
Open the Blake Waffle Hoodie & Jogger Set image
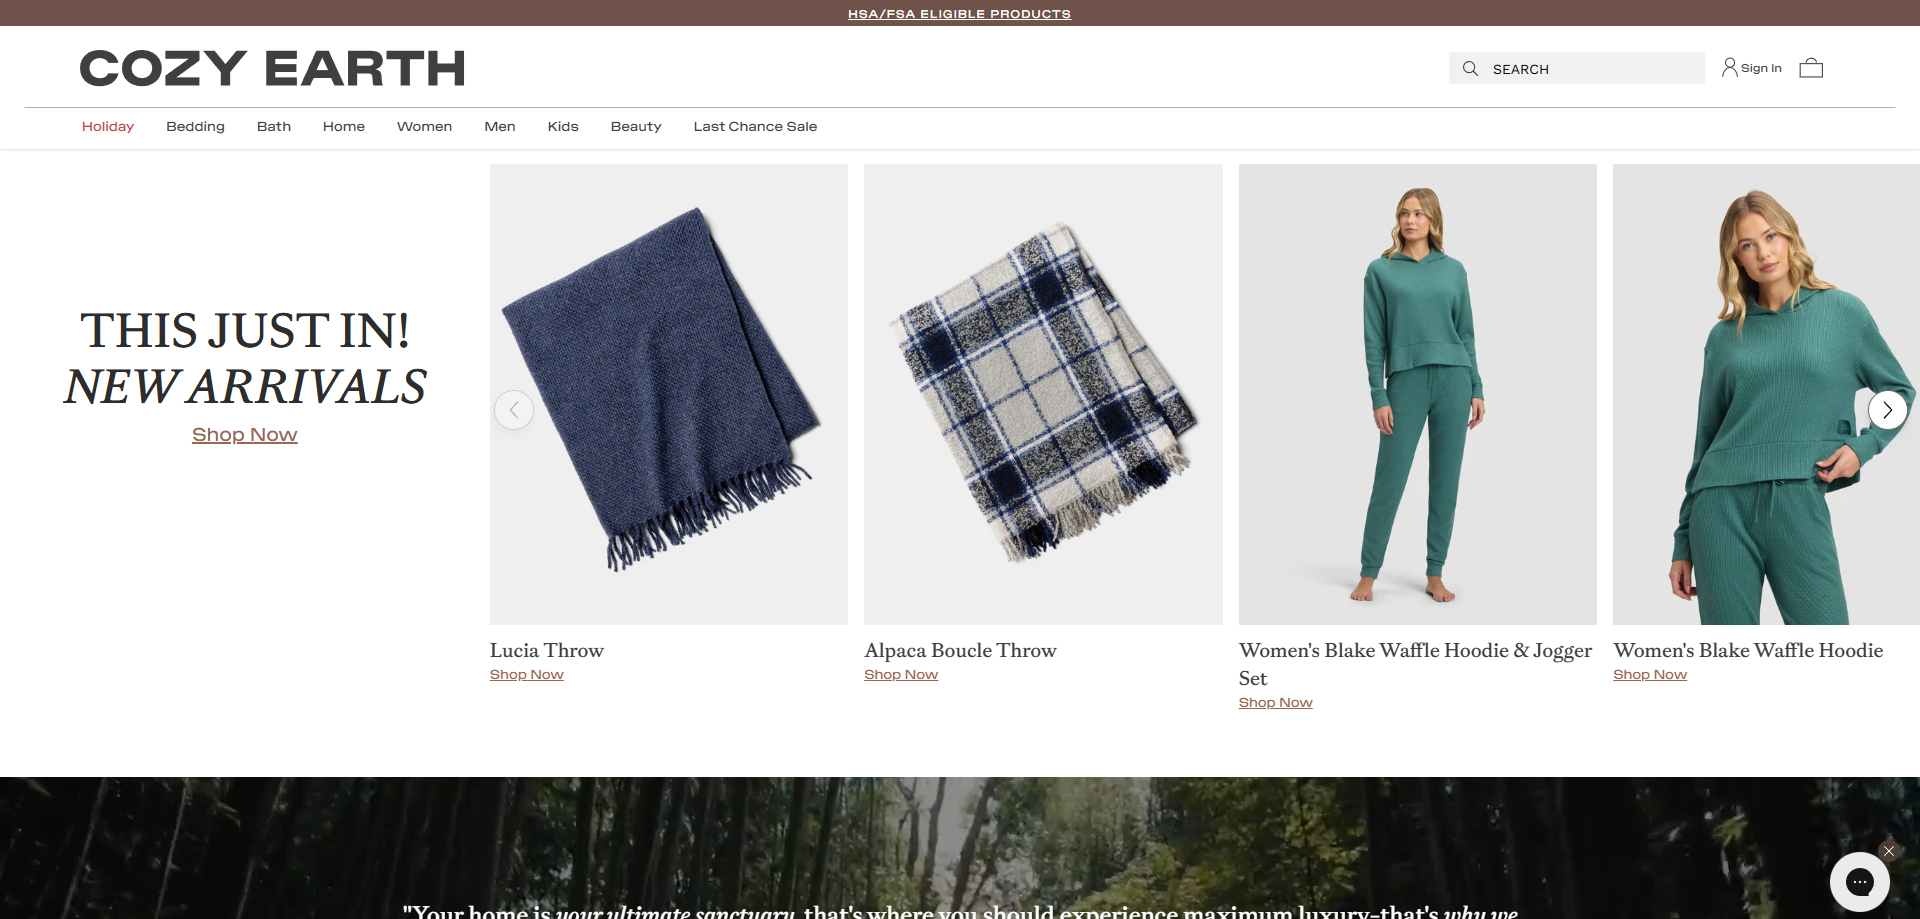[x=1417, y=394]
